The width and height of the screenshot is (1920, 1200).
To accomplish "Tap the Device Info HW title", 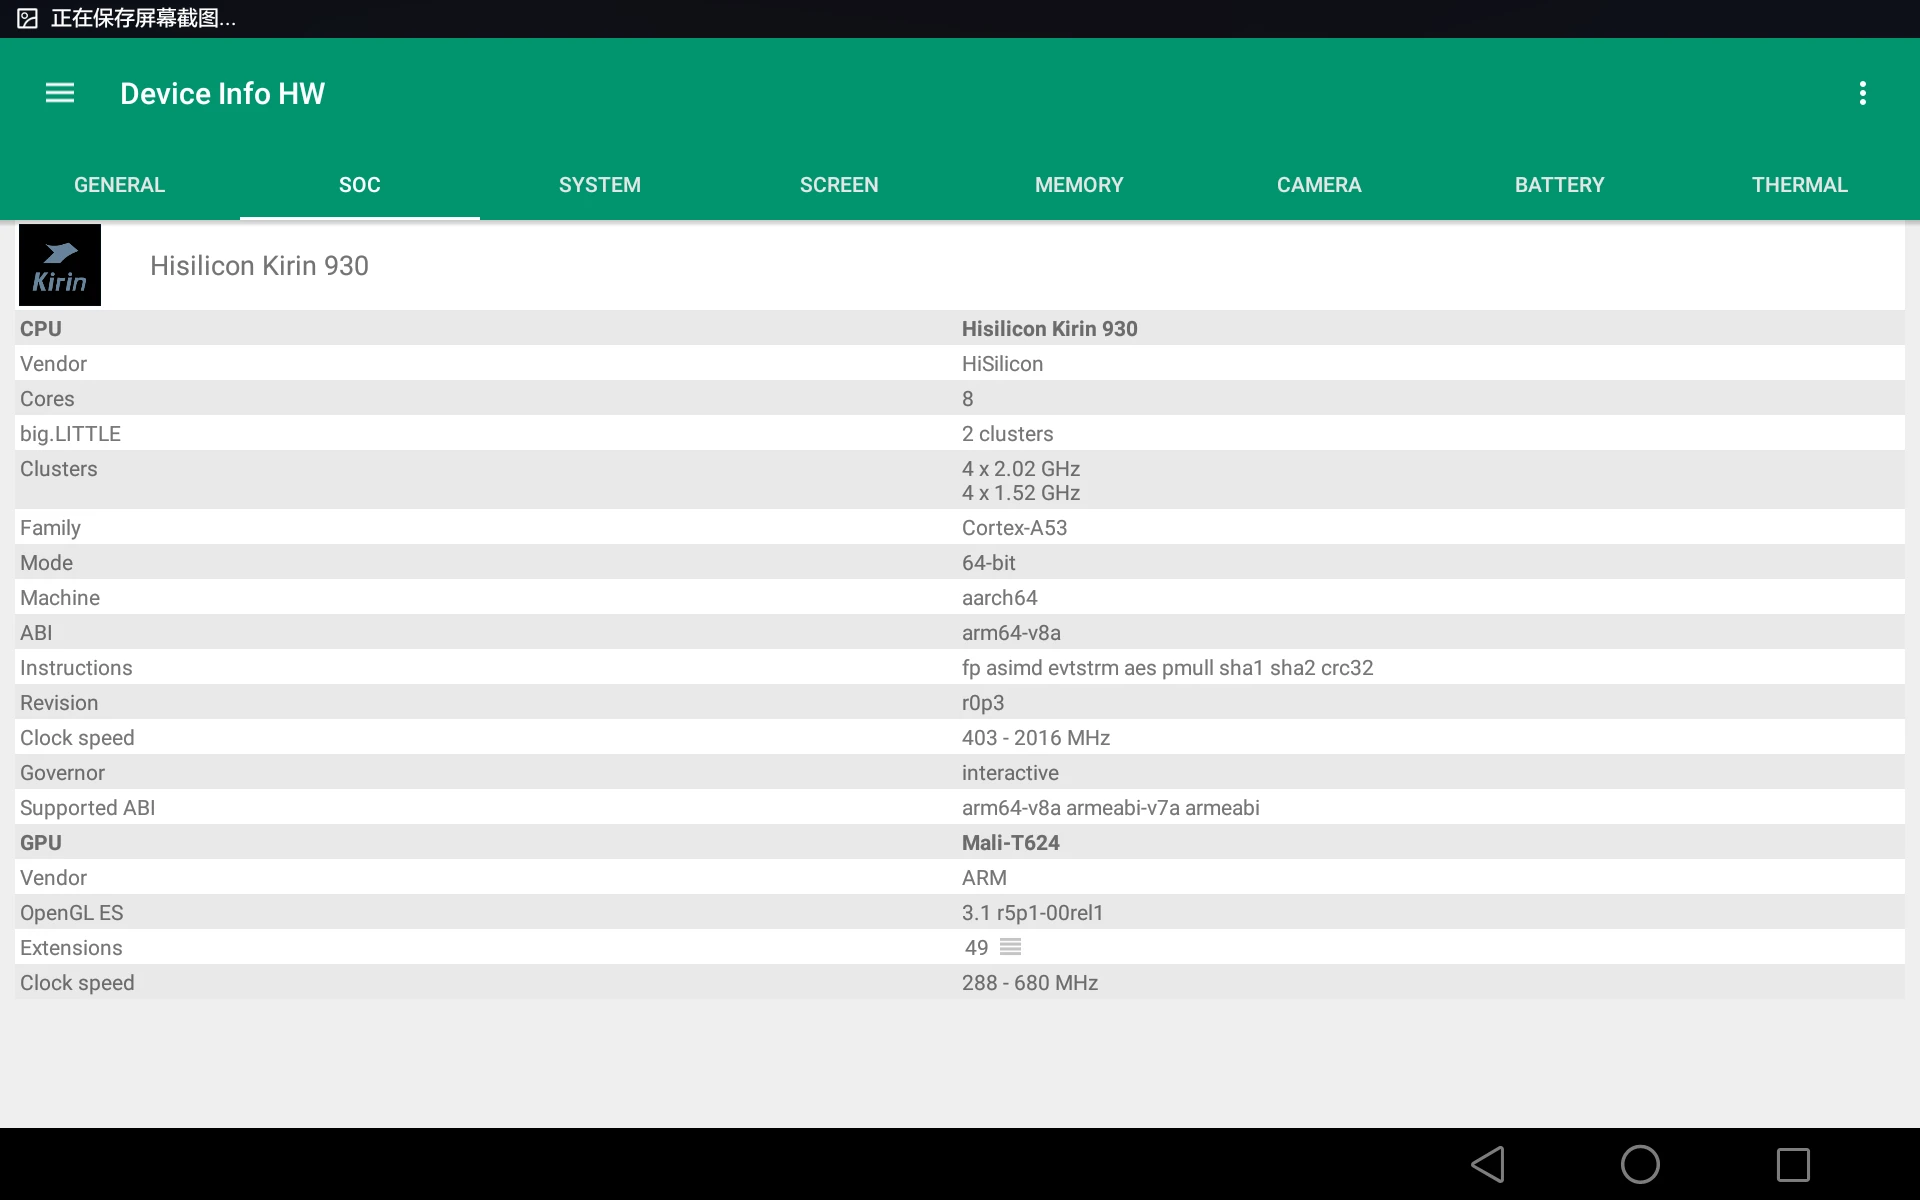I will 222,93.
